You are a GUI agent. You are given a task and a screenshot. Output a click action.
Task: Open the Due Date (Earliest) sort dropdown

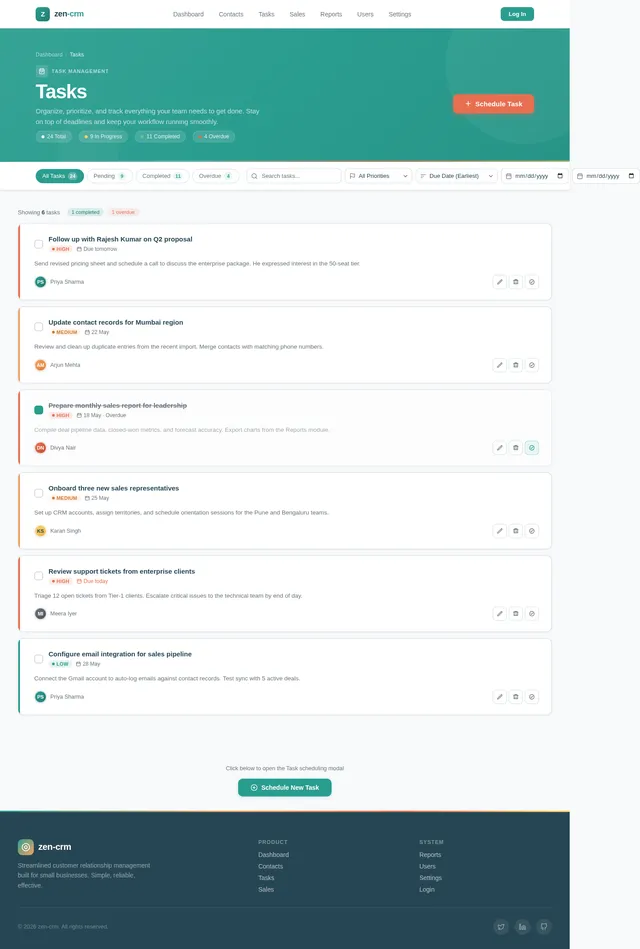pyautogui.click(x=457, y=176)
